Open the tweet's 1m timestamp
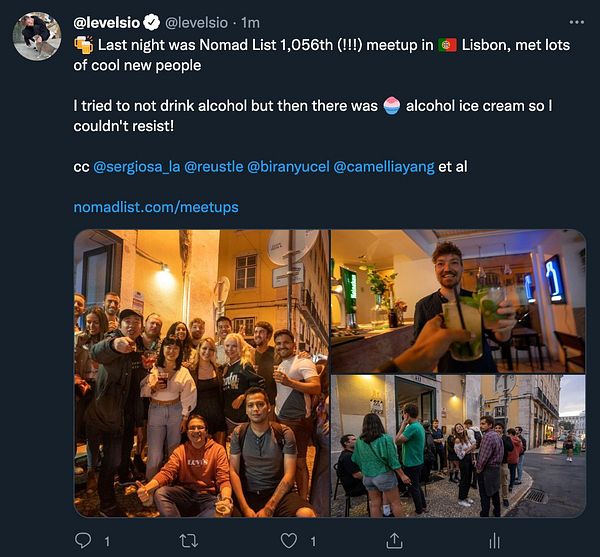 (251, 22)
